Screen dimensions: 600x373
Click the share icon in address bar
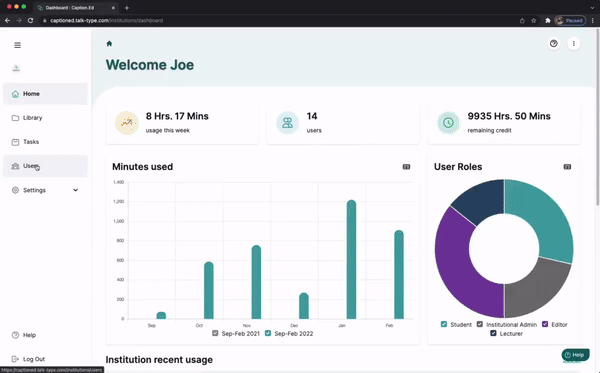point(522,21)
